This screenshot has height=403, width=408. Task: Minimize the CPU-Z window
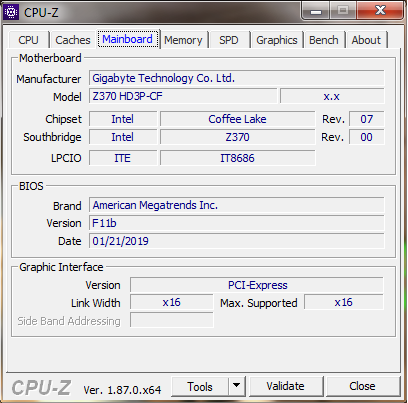tap(315, 11)
